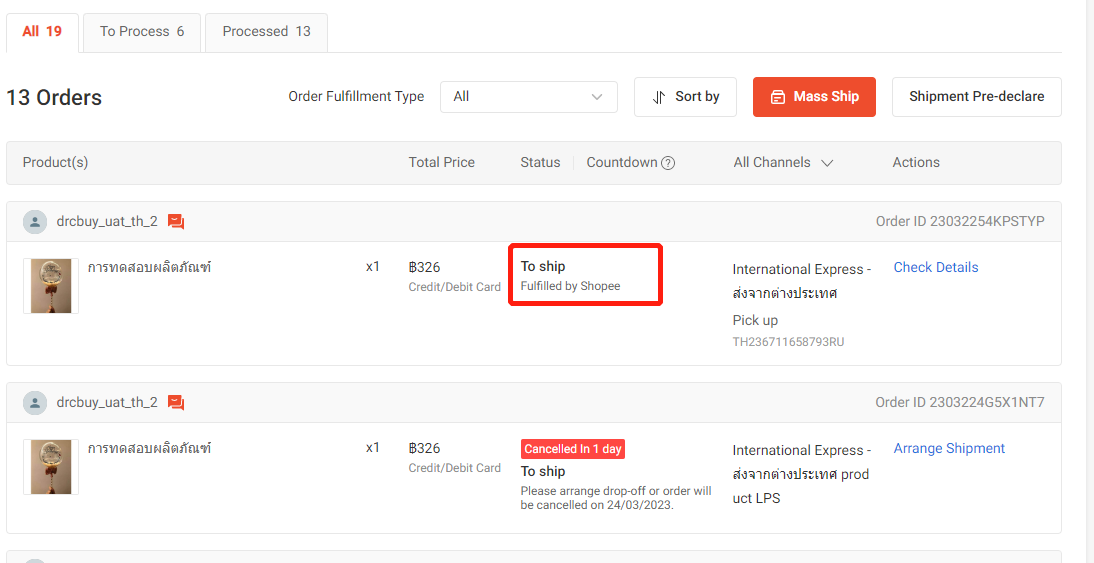Image resolution: width=1094 pixels, height=563 pixels.
Task: Switch to the All 19 tab
Action: click(42, 32)
